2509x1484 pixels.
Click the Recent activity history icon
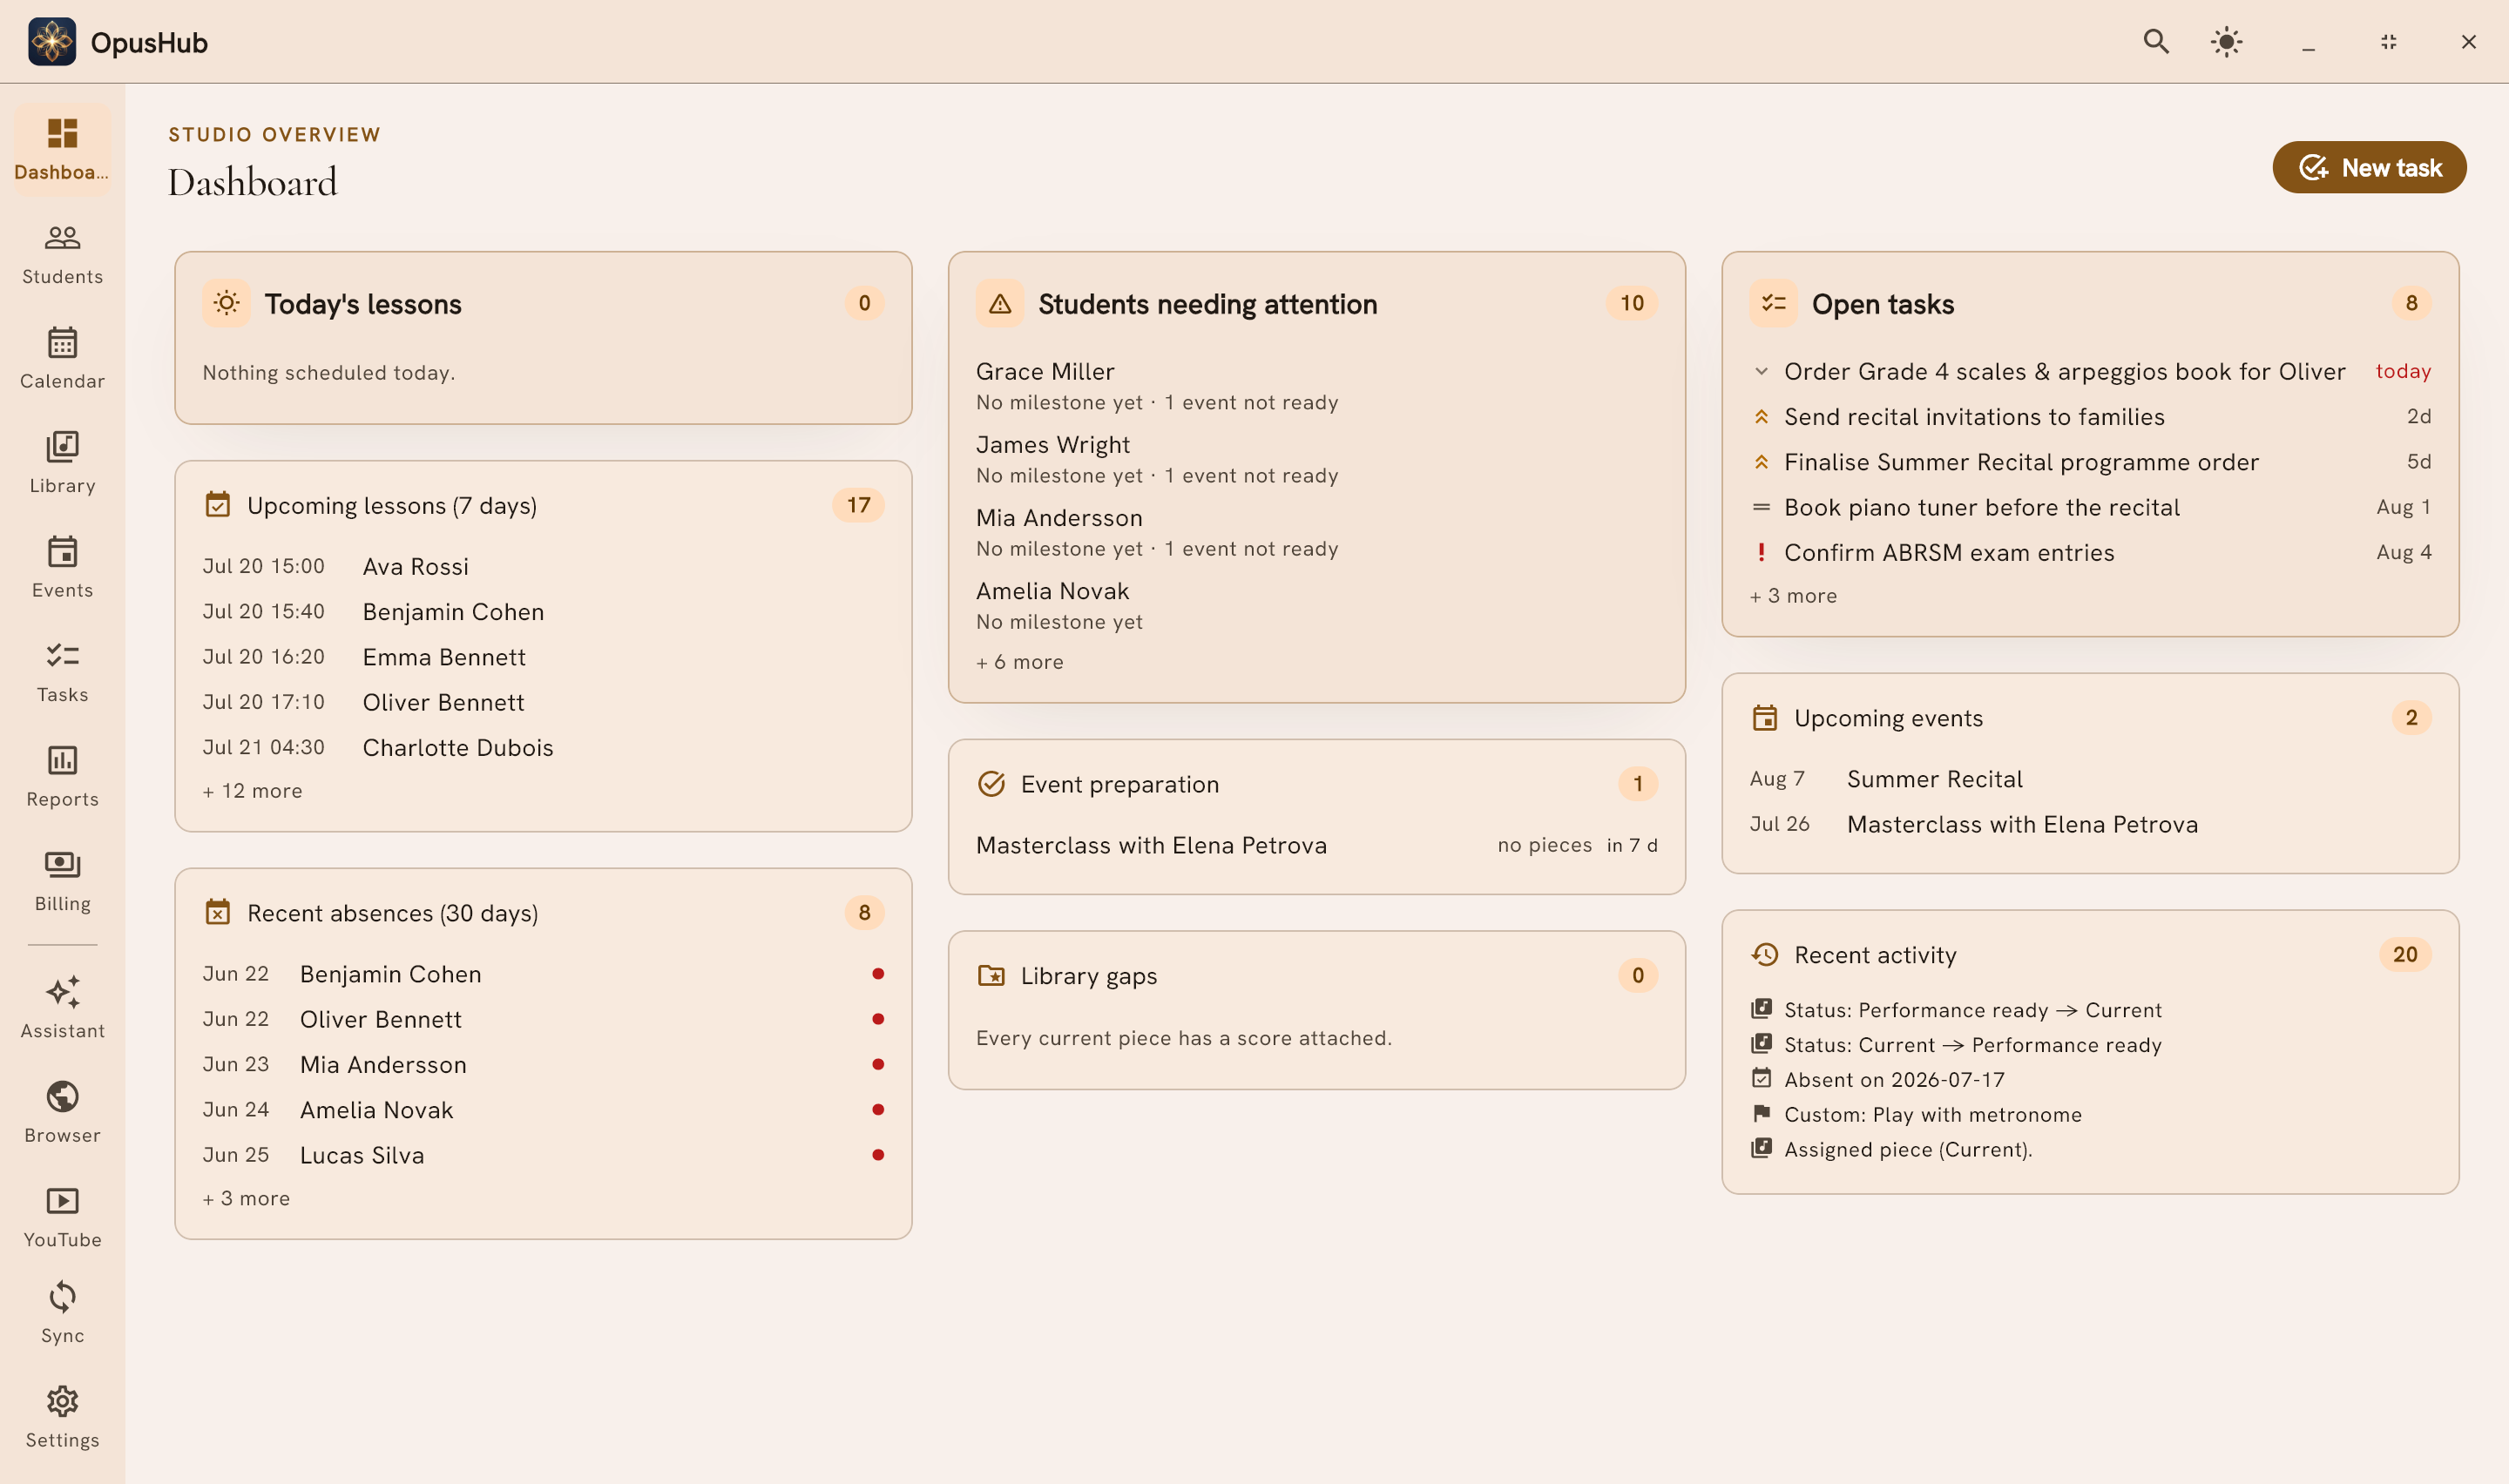1765,954
